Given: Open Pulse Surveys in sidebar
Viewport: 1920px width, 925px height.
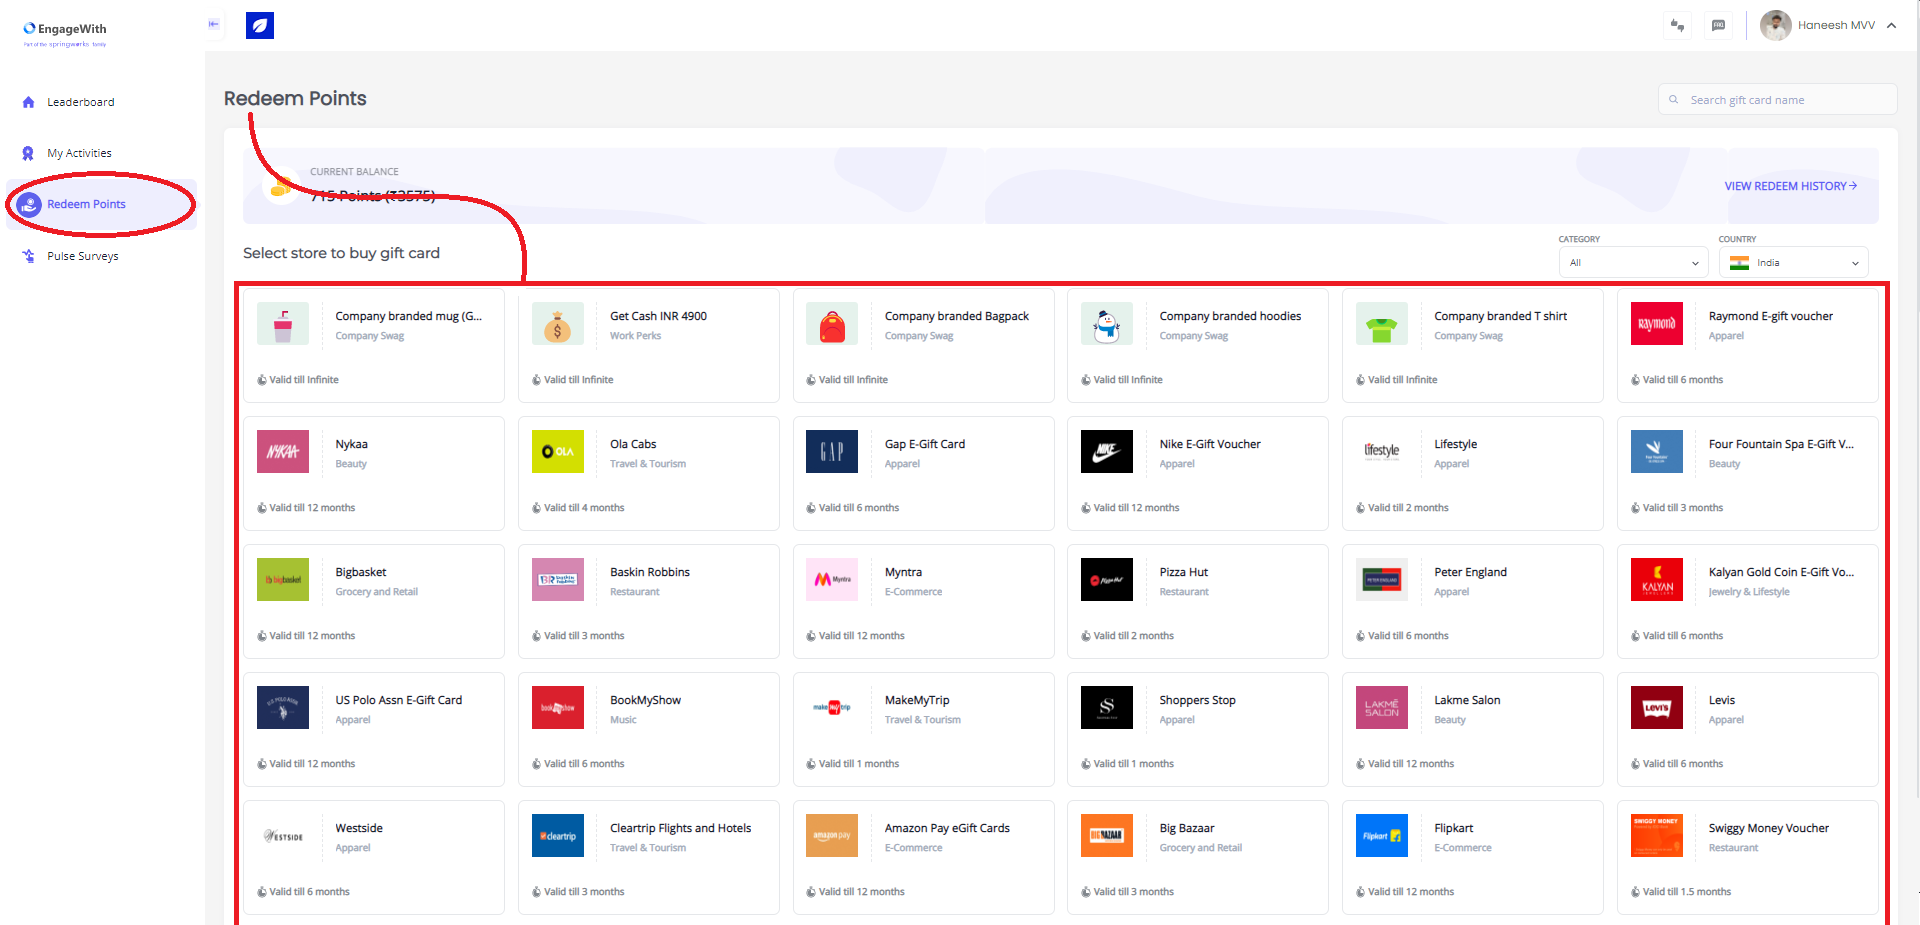Looking at the screenshot, I should pos(82,256).
